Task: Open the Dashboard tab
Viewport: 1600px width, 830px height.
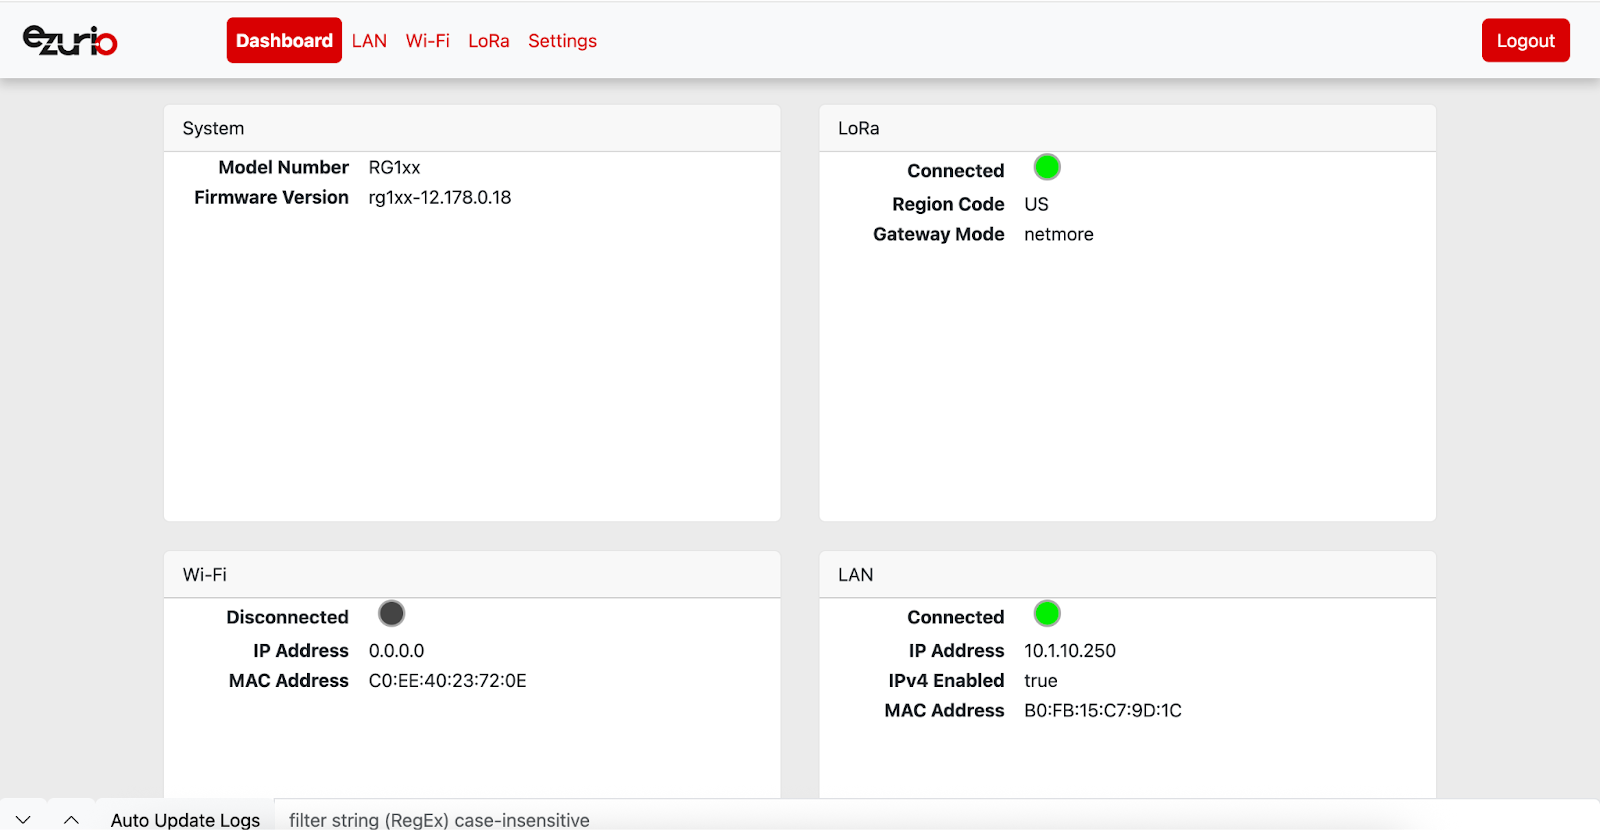Action: pos(284,40)
